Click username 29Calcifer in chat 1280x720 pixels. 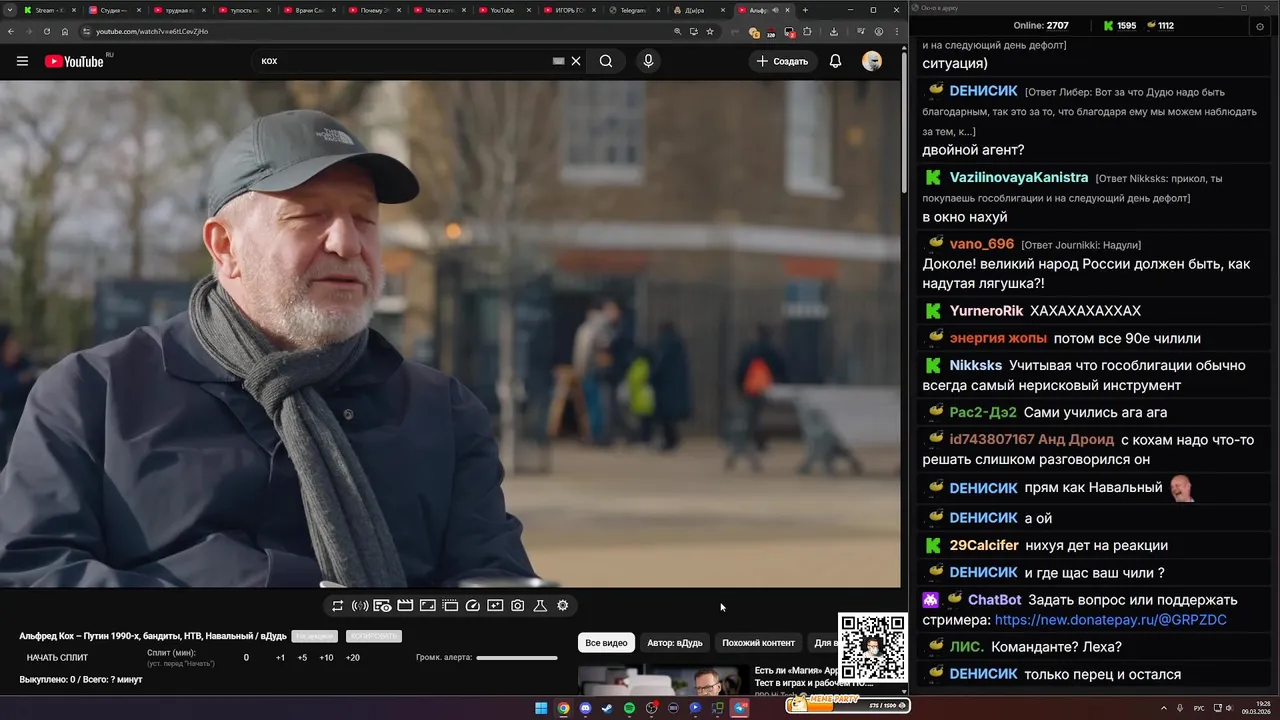coord(984,545)
